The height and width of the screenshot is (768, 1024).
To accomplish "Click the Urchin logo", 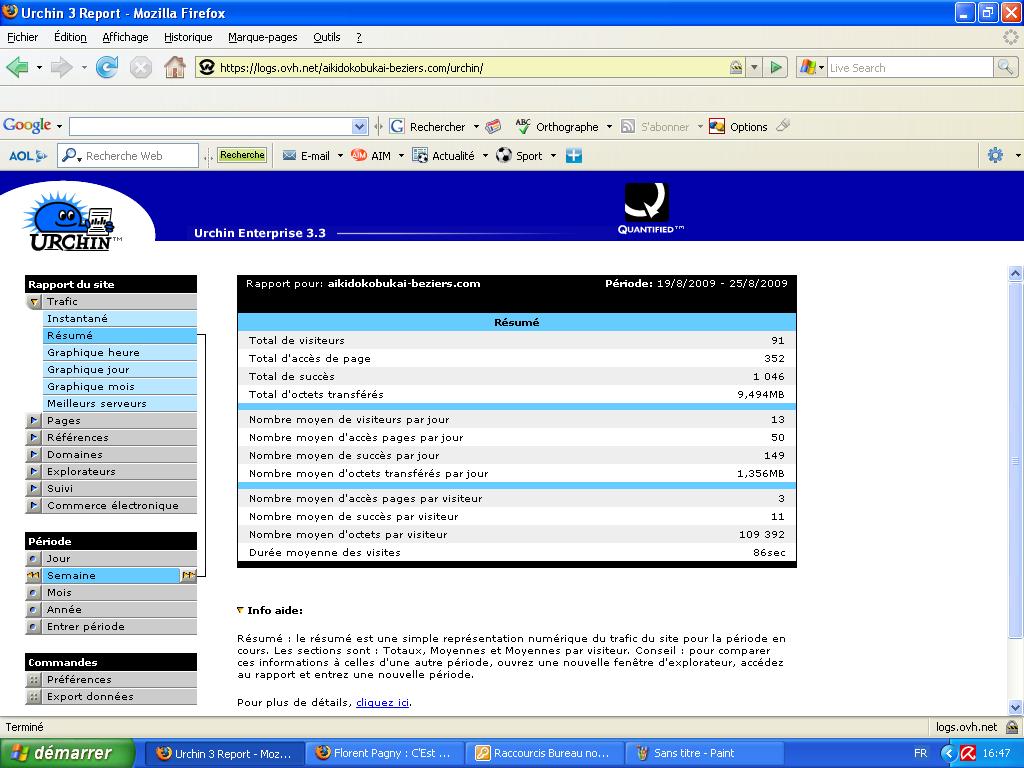I will click(72, 222).
